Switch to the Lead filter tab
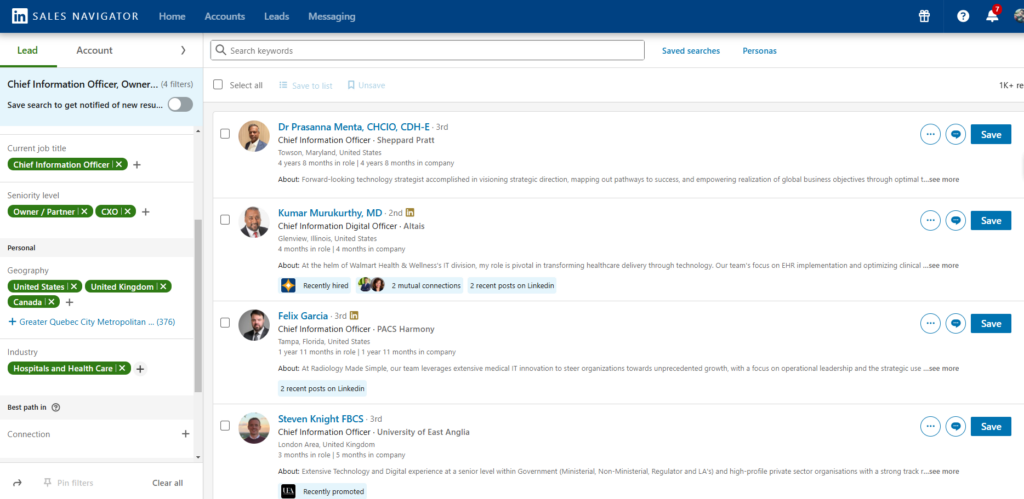The width and height of the screenshot is (1024, 499). (x=28, y=50)
